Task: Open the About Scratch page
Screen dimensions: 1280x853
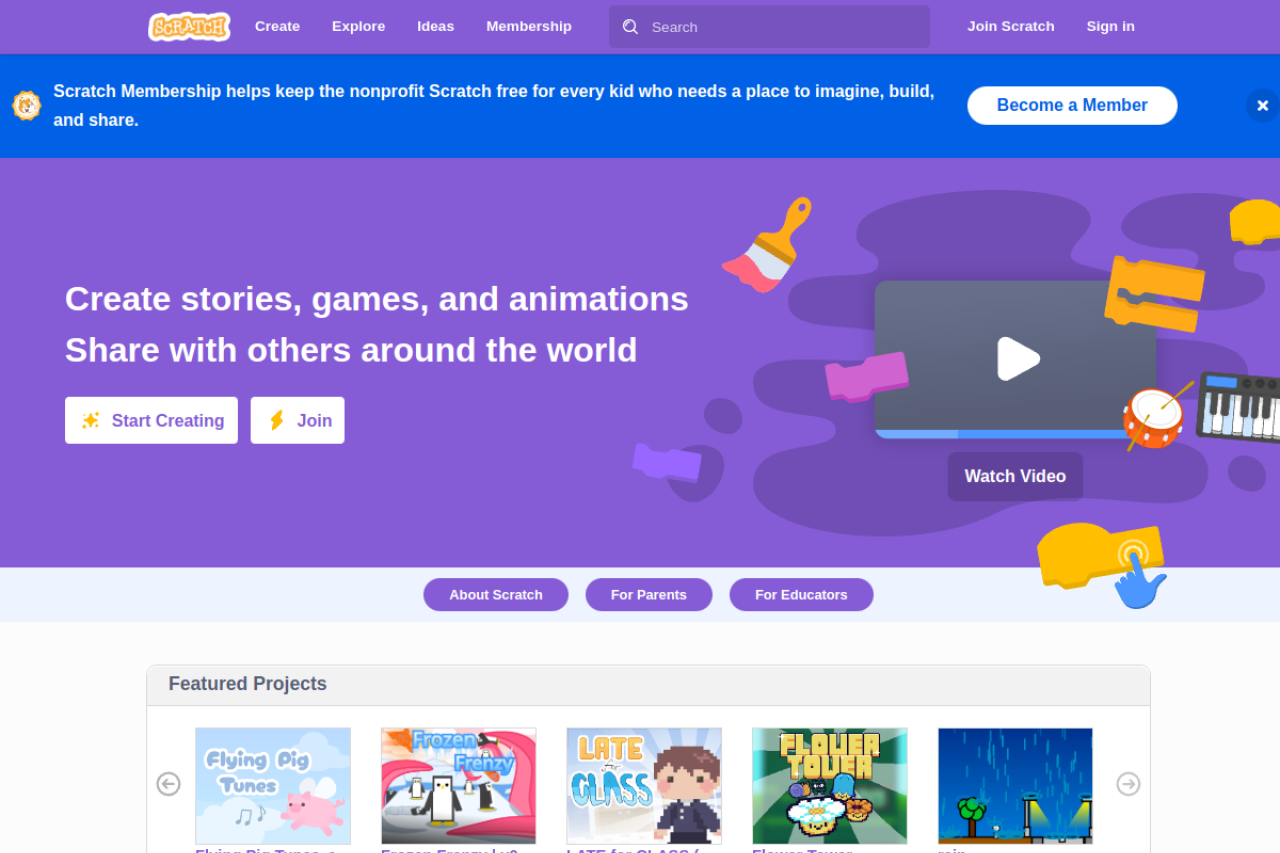Action: (496, 594)
